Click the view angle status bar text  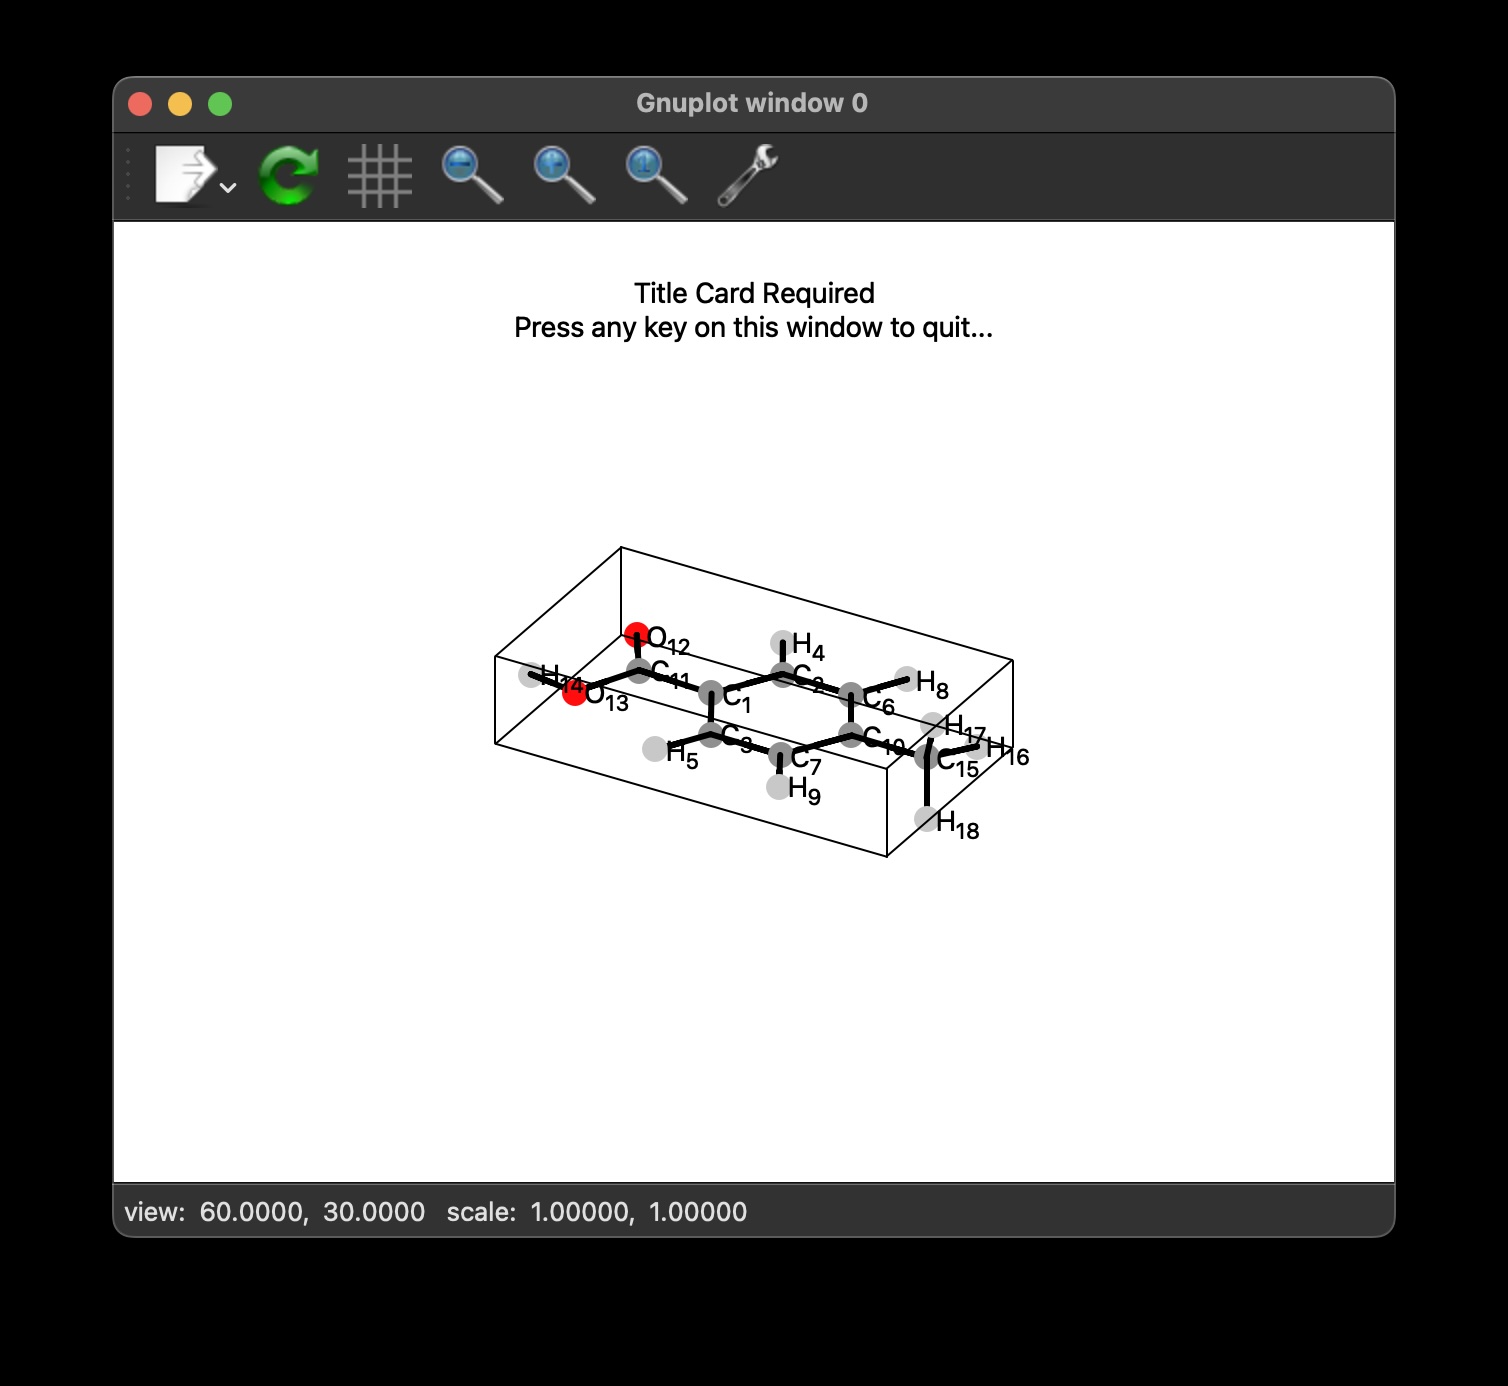pyautogui.click(x=274, y=1212)
